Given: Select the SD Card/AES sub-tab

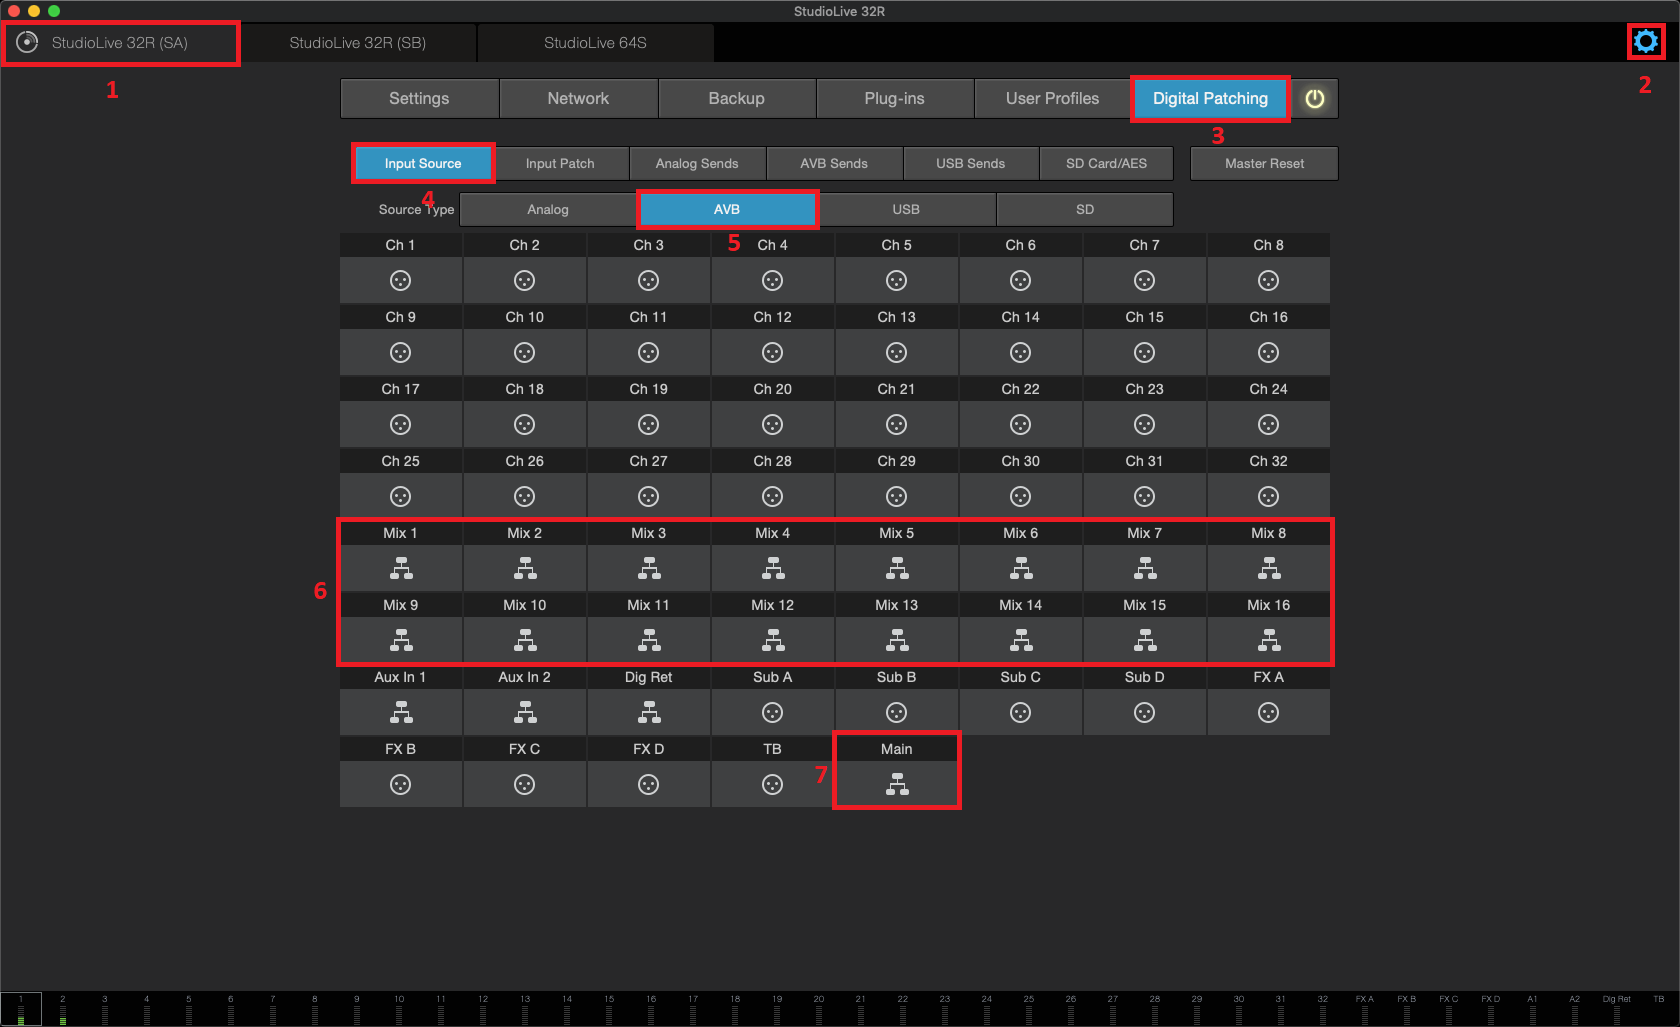Looking at the screenshot, I should (x=1107, y=163).
